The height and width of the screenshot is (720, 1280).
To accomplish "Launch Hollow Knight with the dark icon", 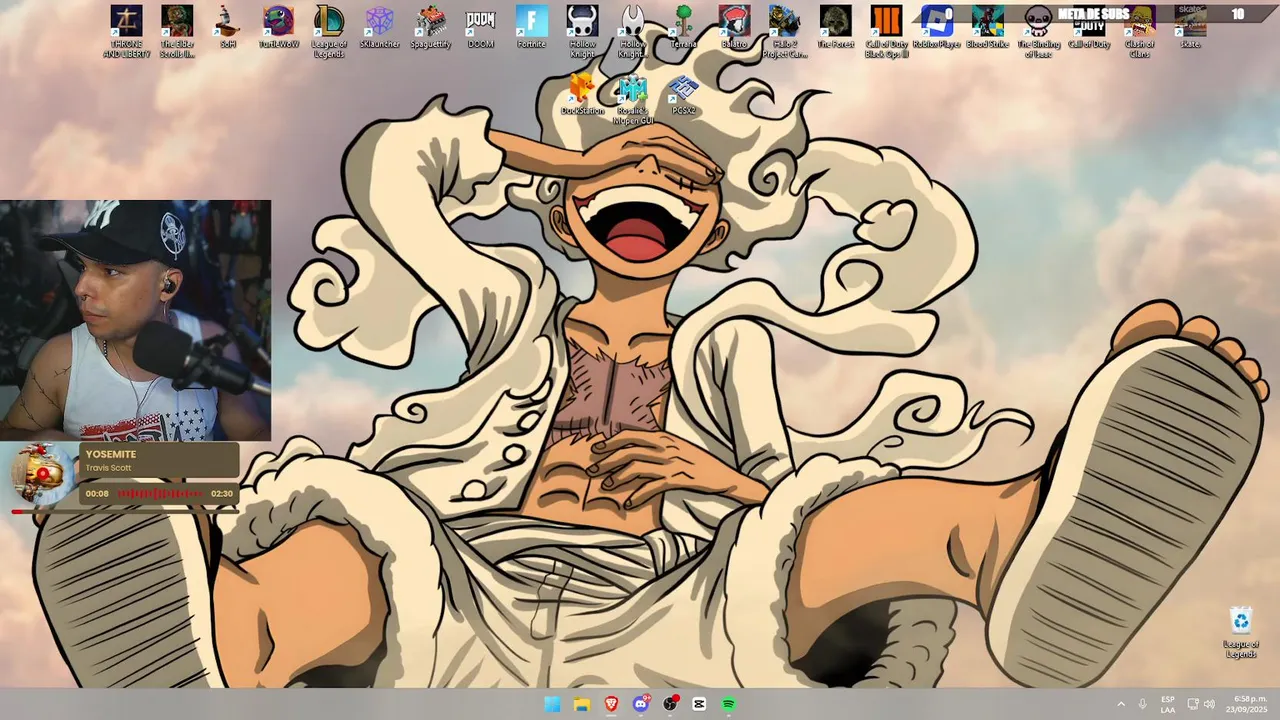I will pos(582,31).
